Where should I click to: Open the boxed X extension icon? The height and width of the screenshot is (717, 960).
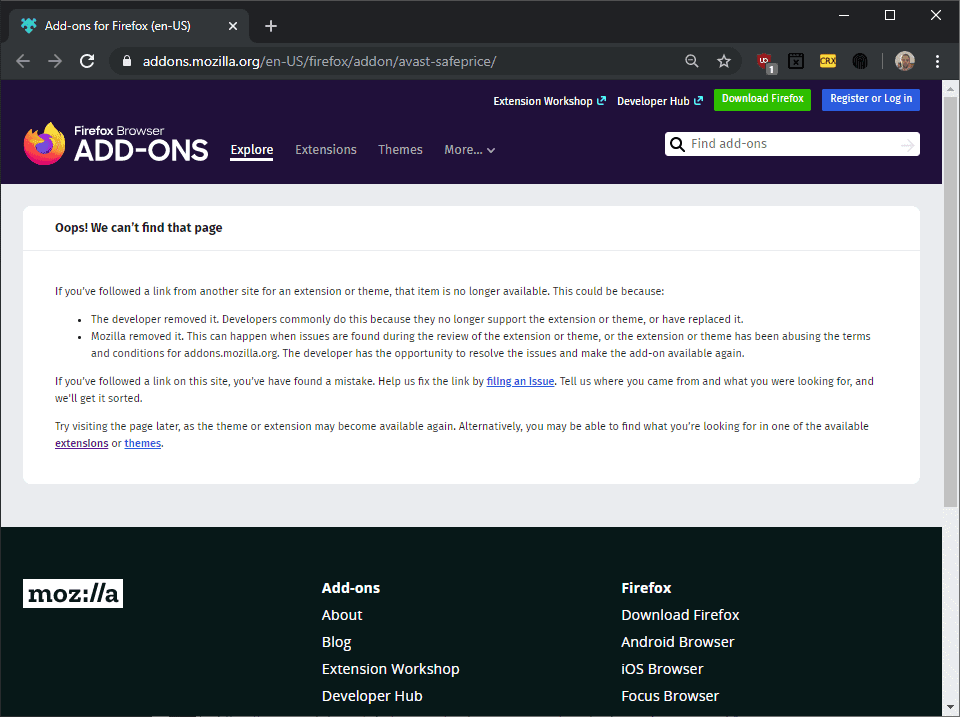click(796, 61)
